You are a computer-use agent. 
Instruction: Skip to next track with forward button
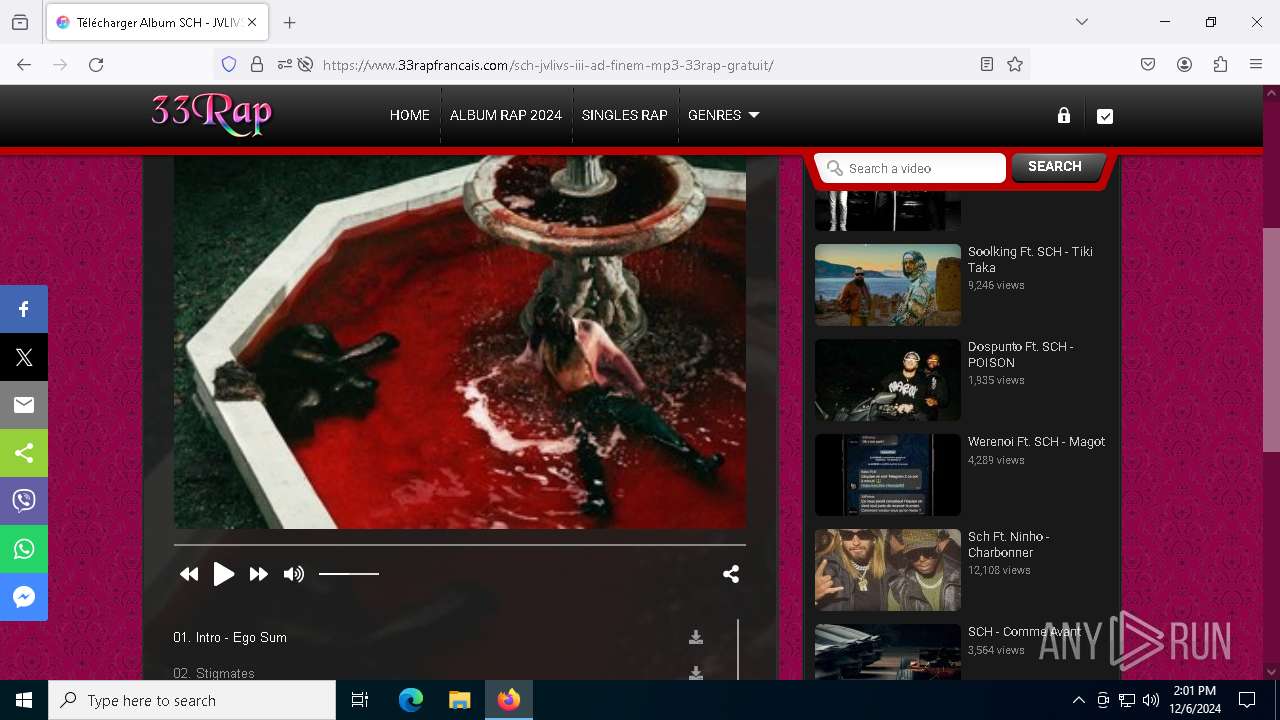click(258, 574)
